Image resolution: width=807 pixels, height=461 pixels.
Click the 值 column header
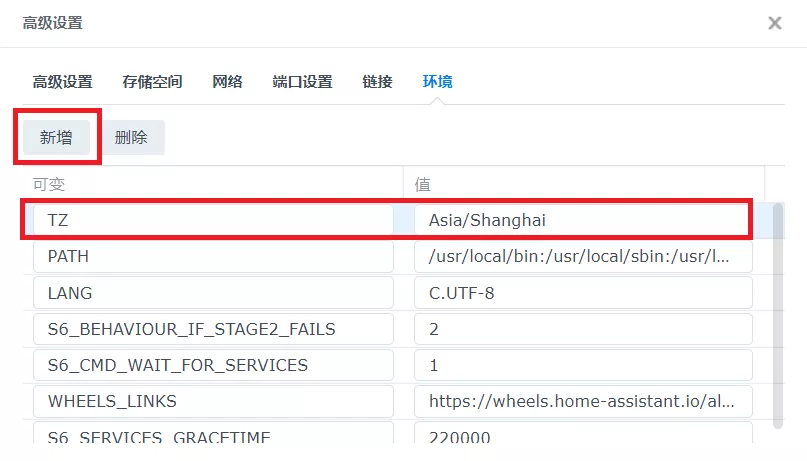pos(584,184)
